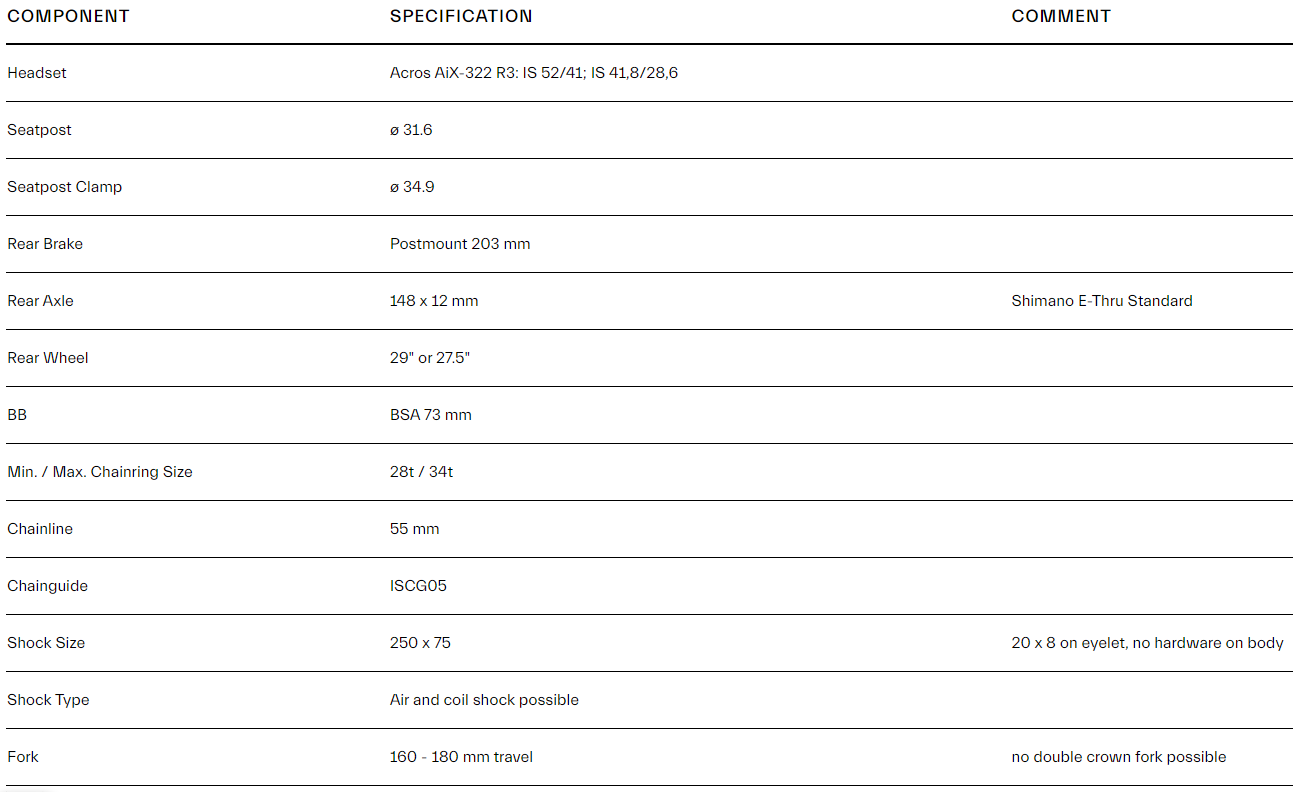This screenshot has height=792, width=1293.
Task: Click the 148 x 12 mm rear axle value
Action: [x=434, y=301]
